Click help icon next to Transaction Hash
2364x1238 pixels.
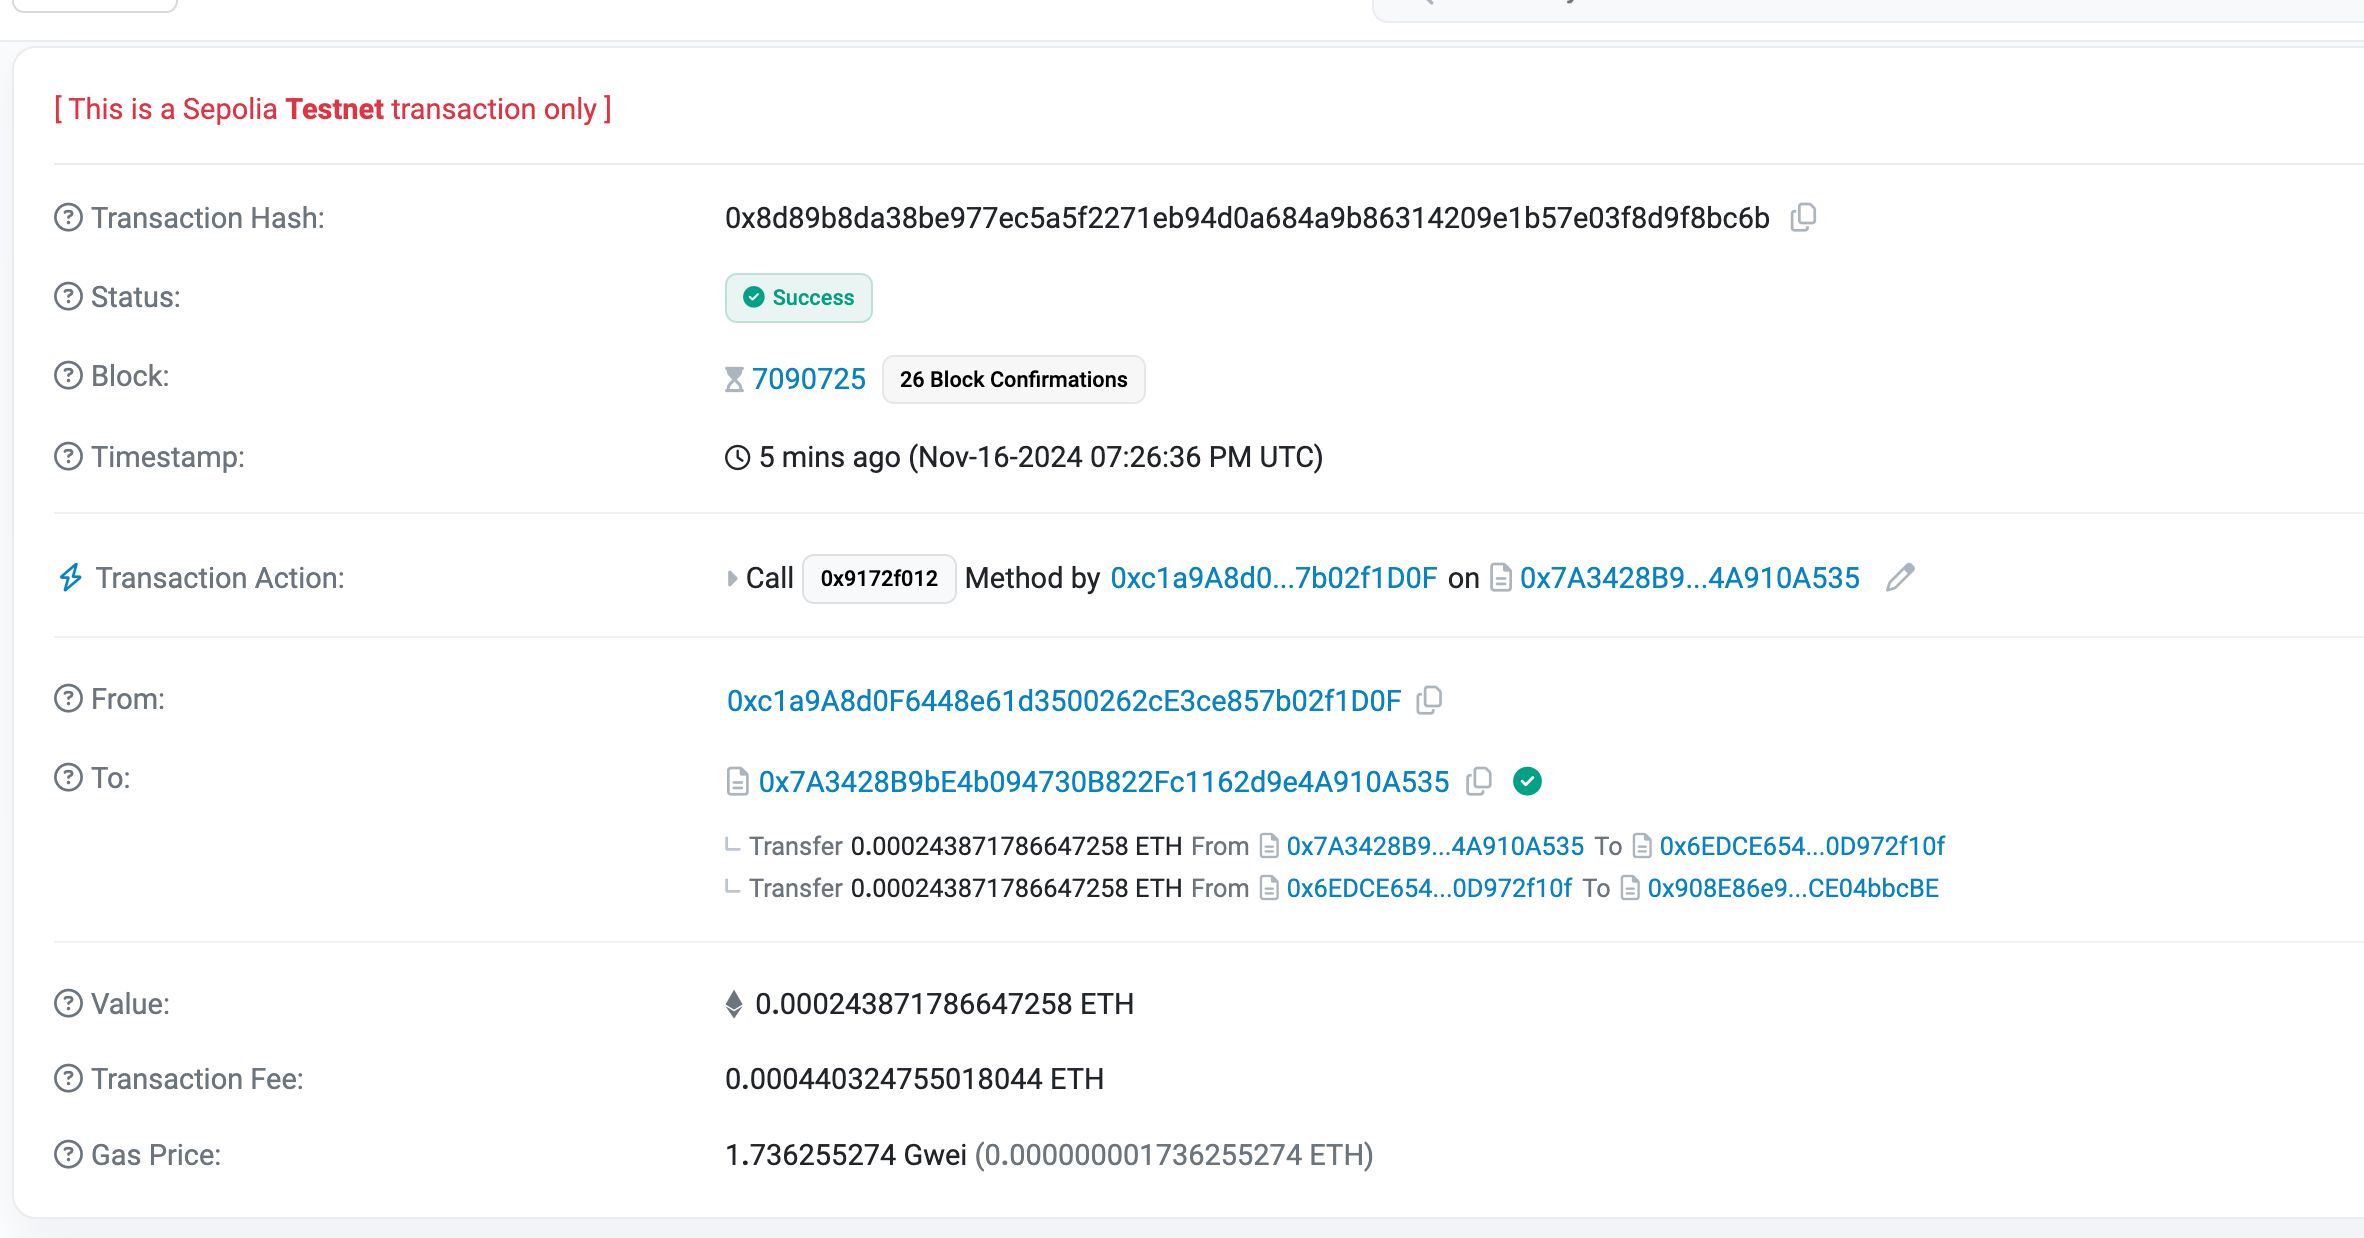68,217
